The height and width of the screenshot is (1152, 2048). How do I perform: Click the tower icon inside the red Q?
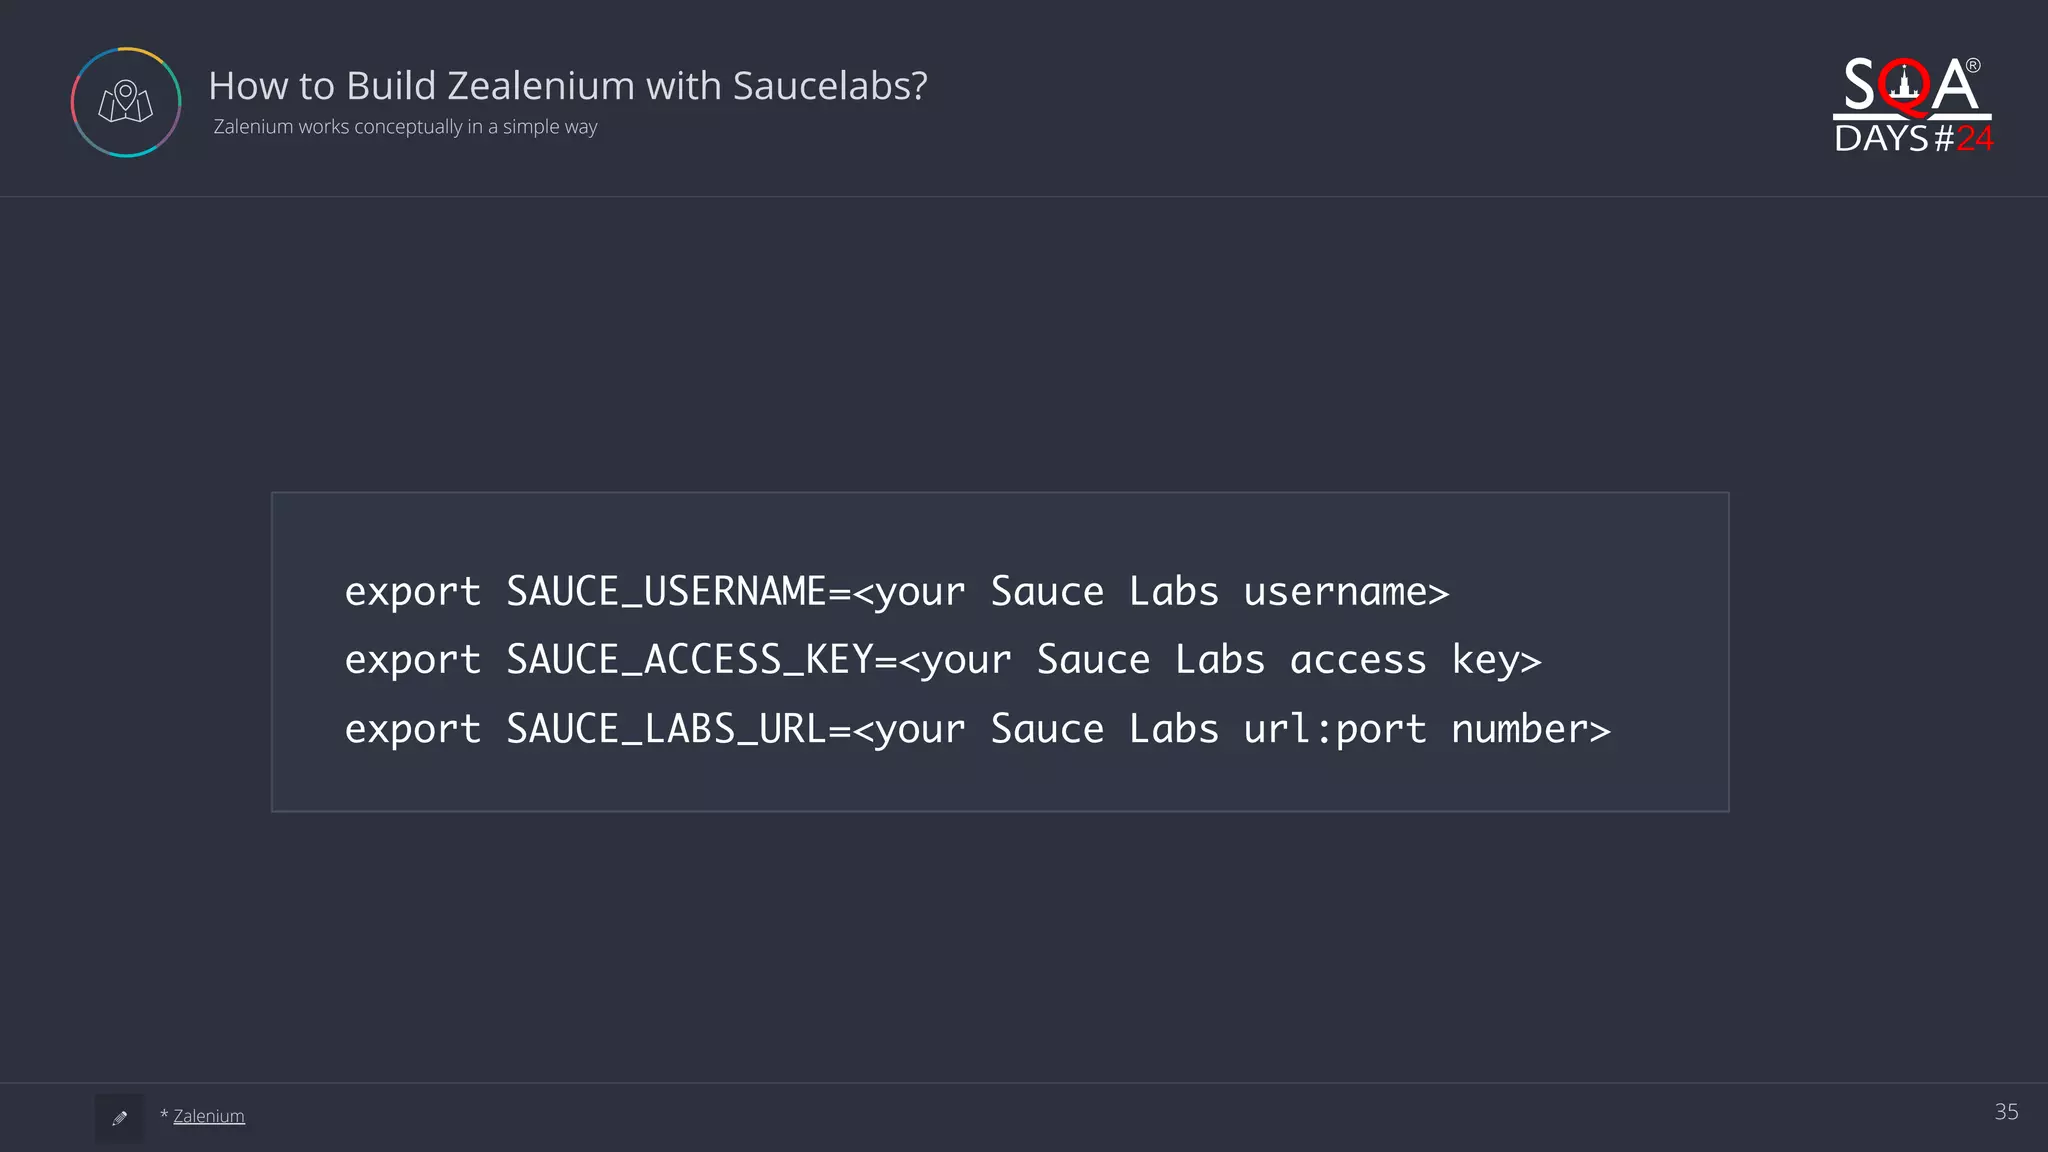pos(1904,84)
